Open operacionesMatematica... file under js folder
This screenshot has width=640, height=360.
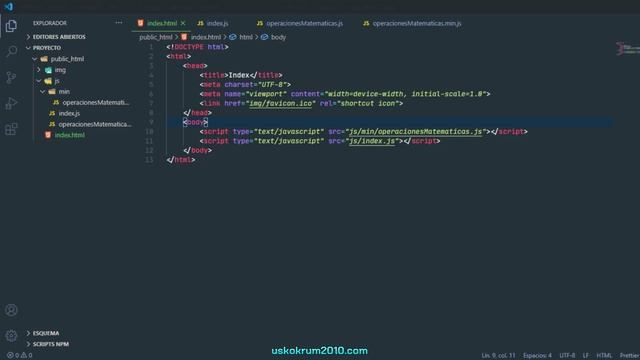pos(95,124)
